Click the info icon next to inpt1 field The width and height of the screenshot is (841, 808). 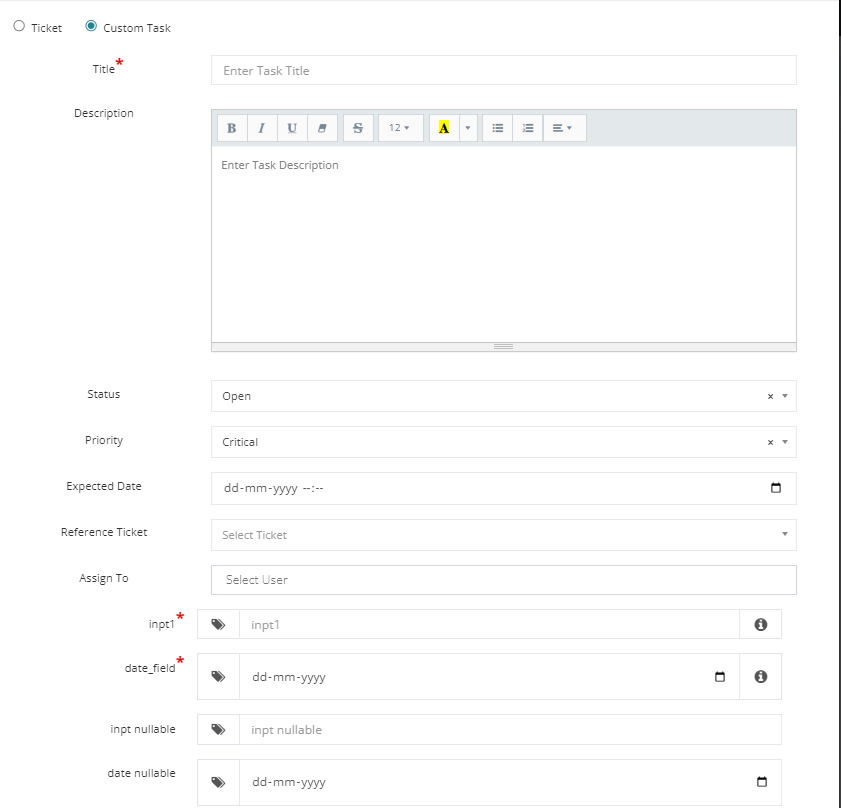(760, 623)
